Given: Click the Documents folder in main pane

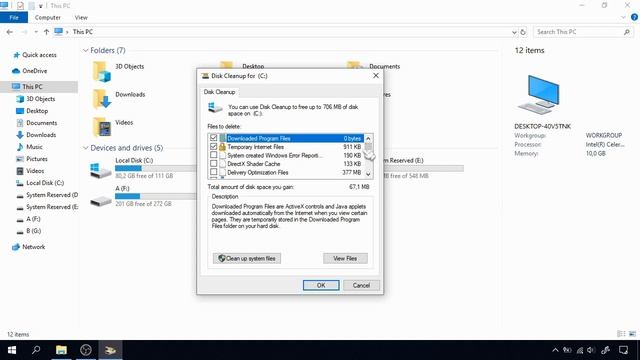Looking at the screenshot, I should [x=384, y=66].
